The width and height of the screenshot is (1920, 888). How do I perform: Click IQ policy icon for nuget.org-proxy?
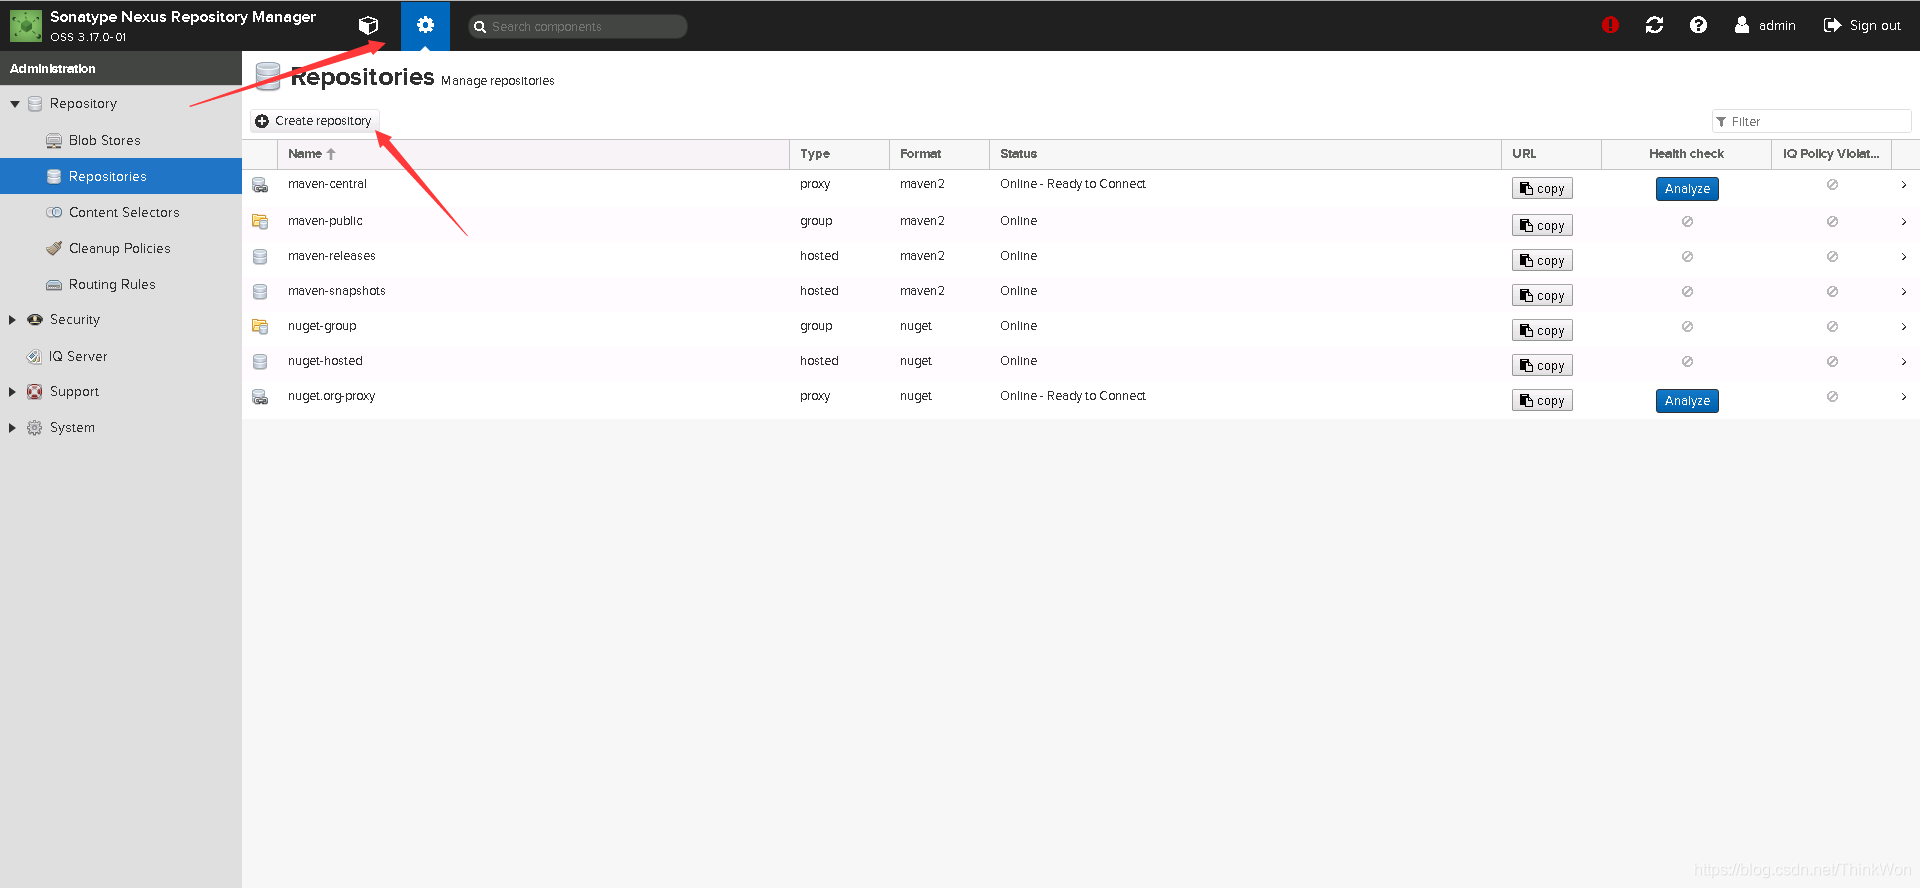click(1832, 396)
